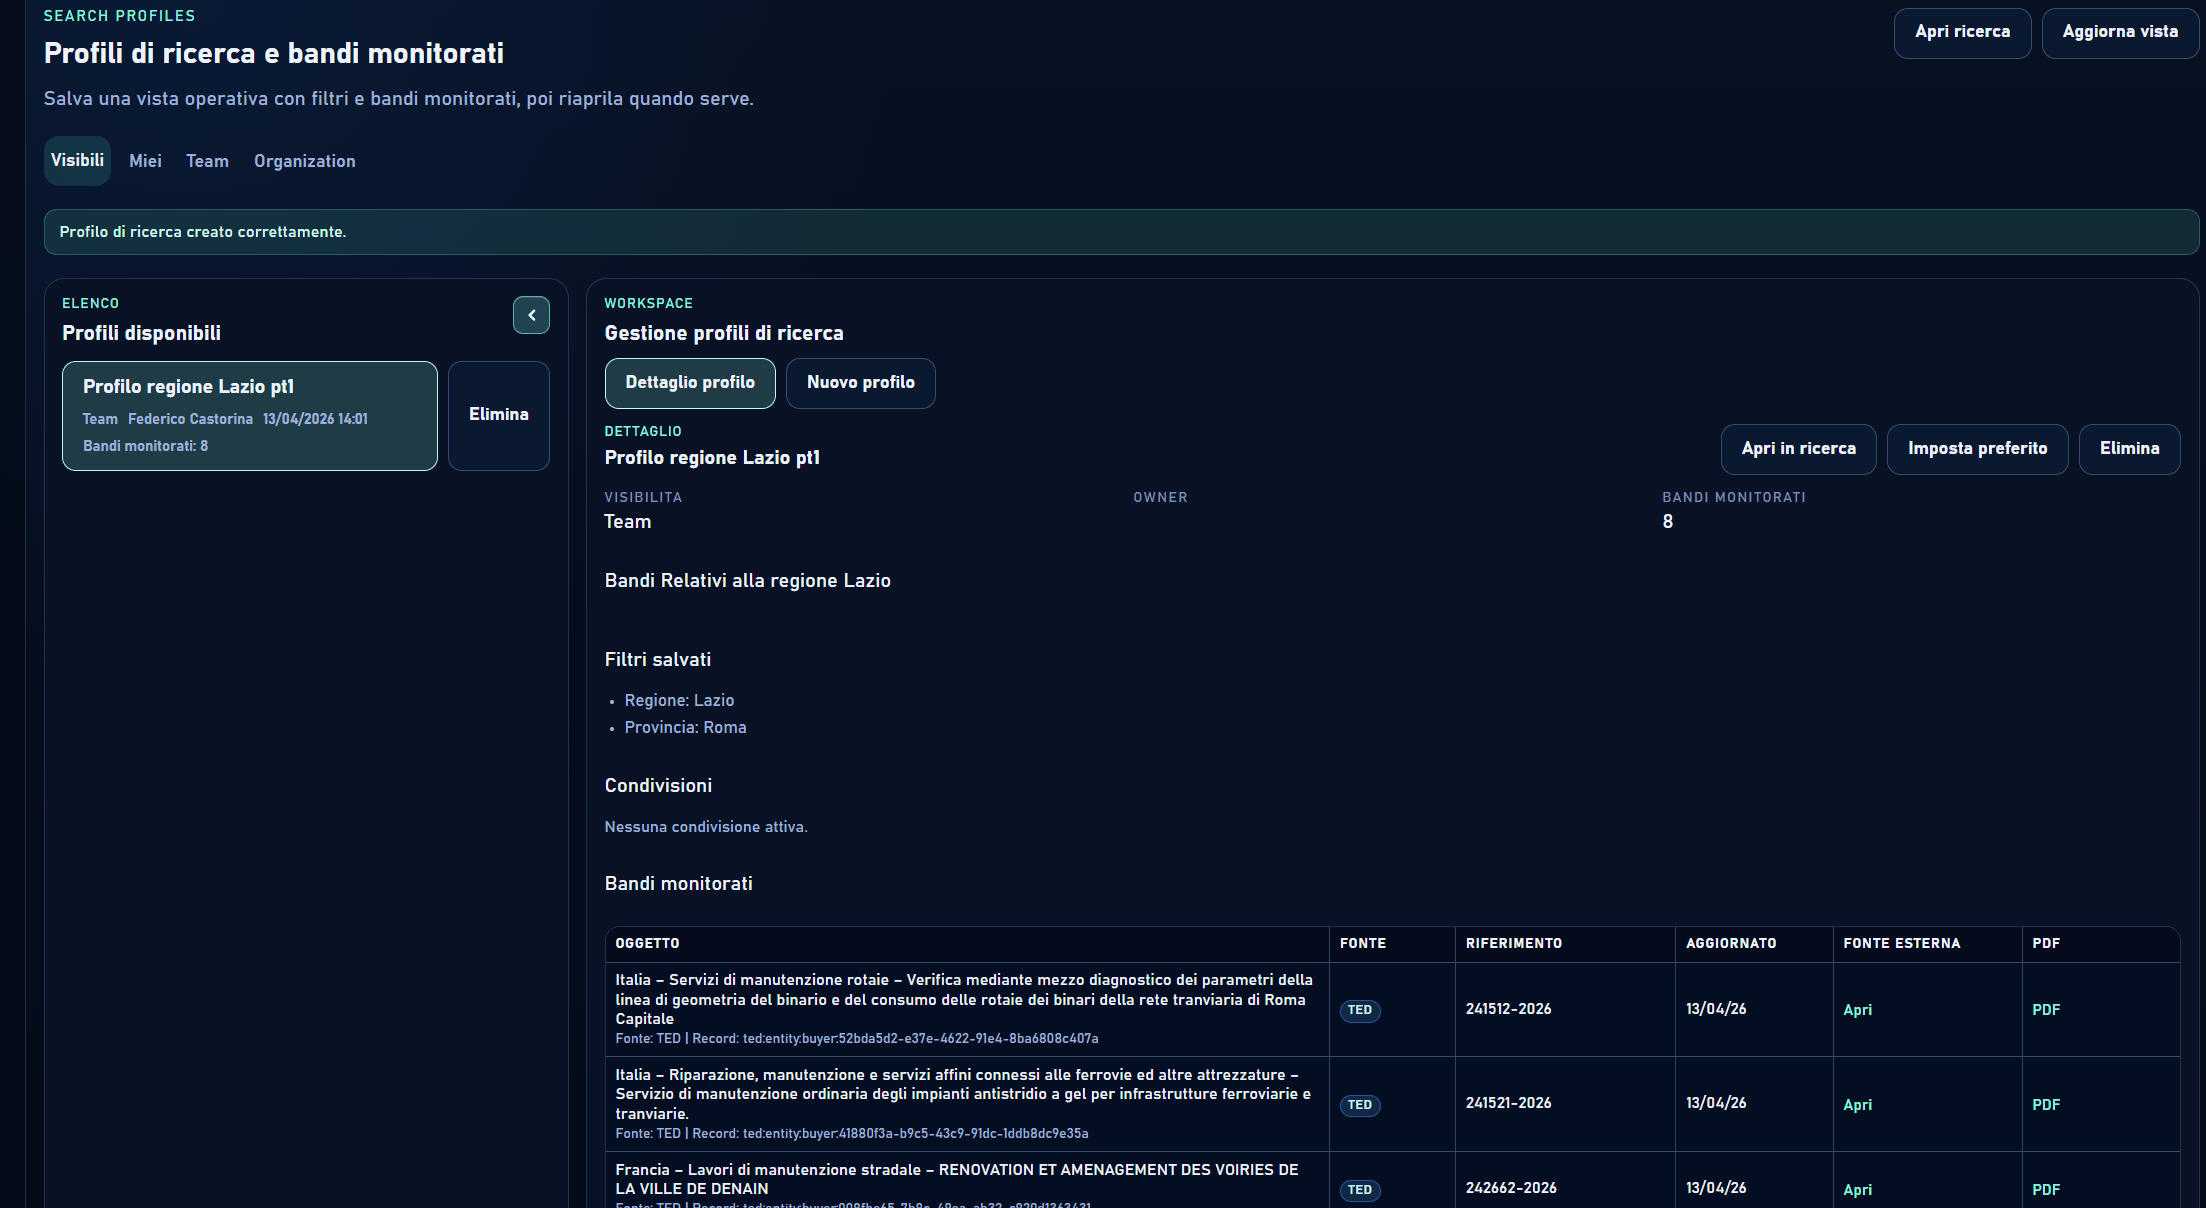Switch to the Miei tab
Screen dimensions: 2206x1208
145,160
